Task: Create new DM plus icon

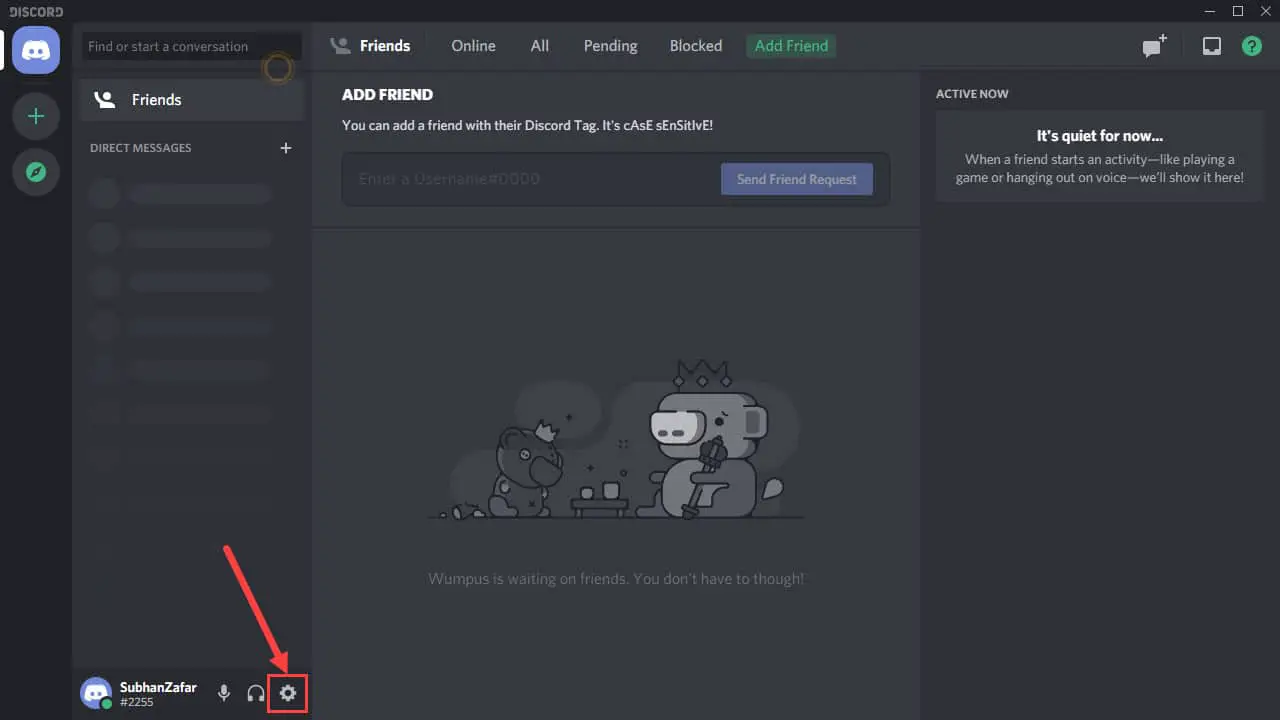Action: tap(285, 147)
